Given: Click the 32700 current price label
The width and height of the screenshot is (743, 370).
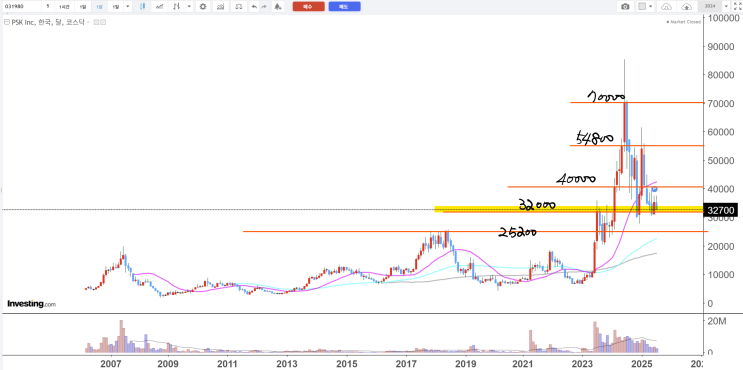Looking at the screenshot, I should (x=720, y=210).
